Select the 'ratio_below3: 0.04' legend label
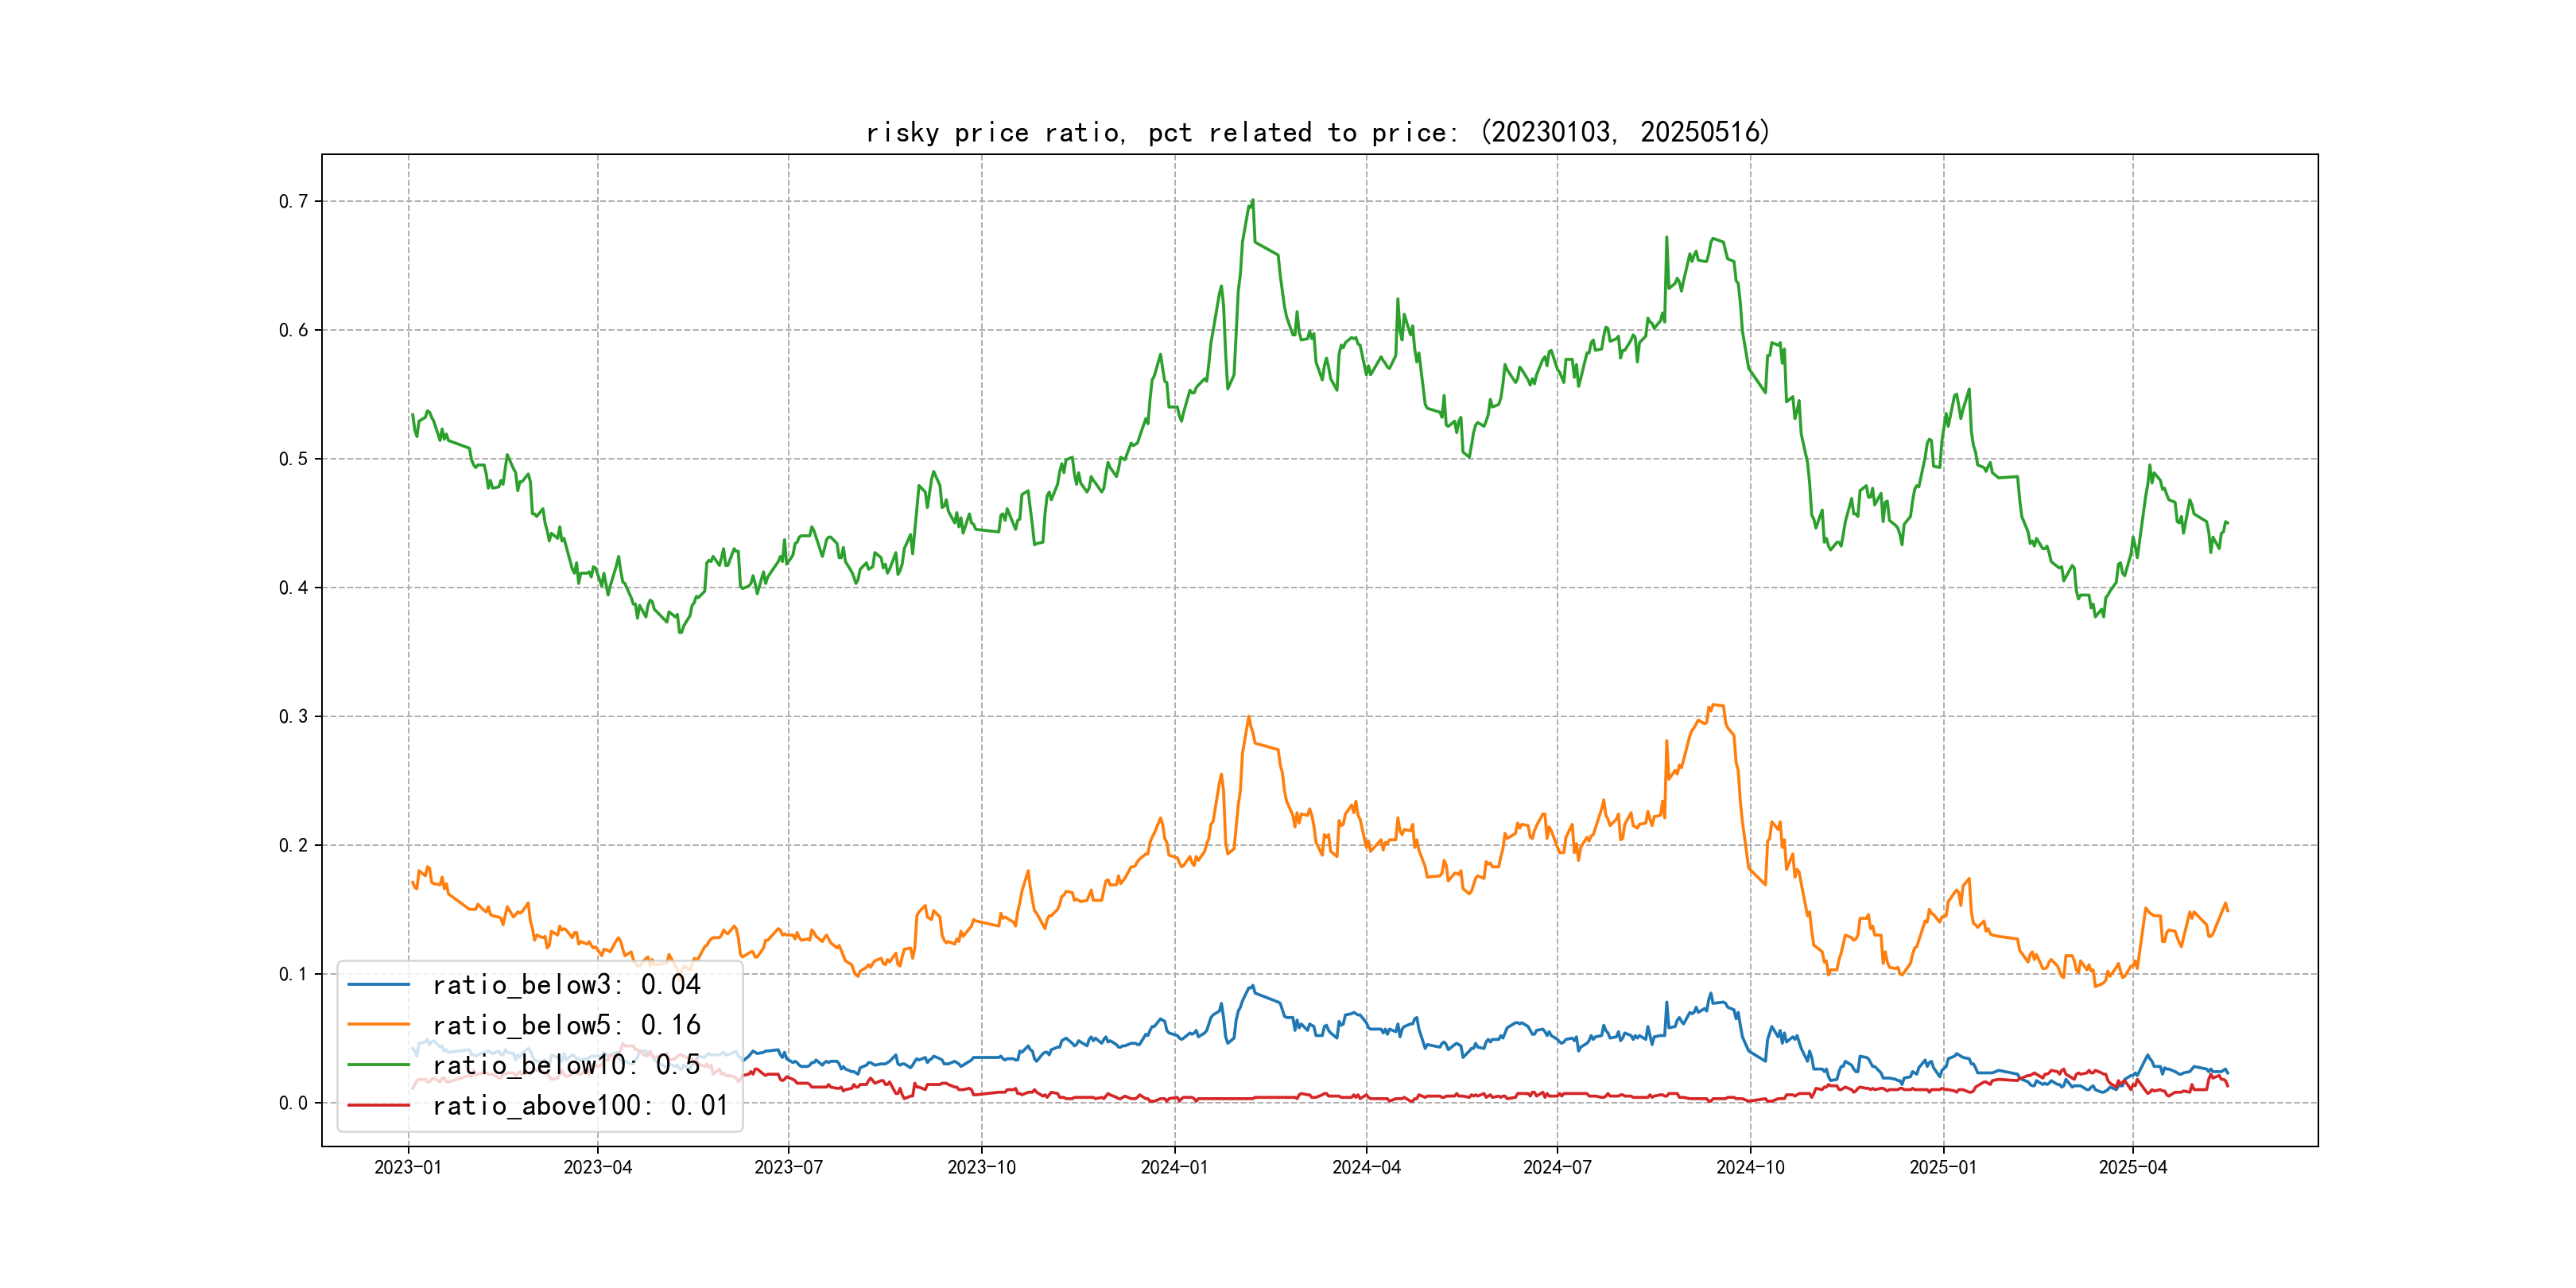 pyautogui.click(x=566, y=985)
